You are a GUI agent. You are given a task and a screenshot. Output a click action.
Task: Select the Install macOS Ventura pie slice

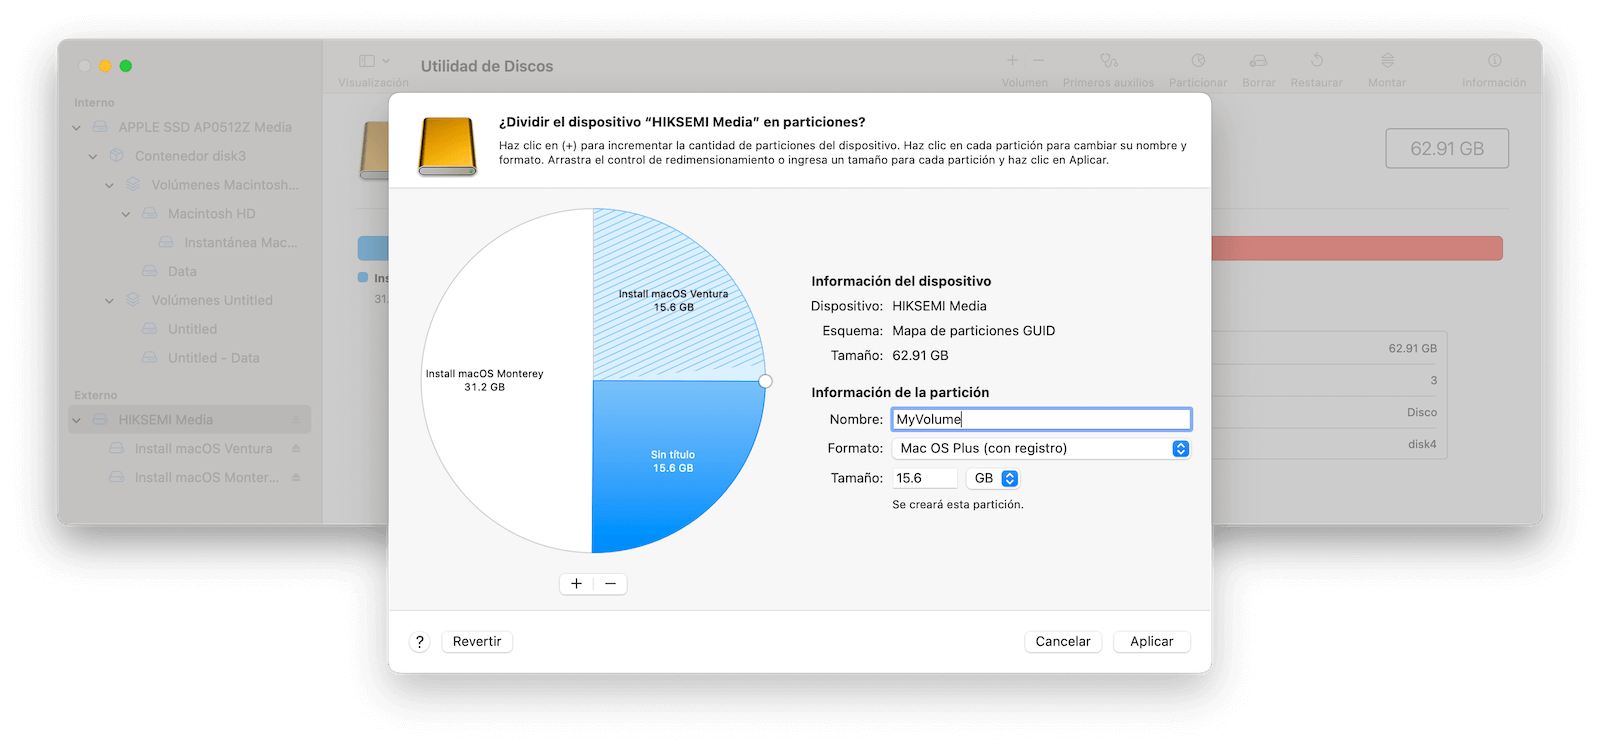[x=673, y=300]
